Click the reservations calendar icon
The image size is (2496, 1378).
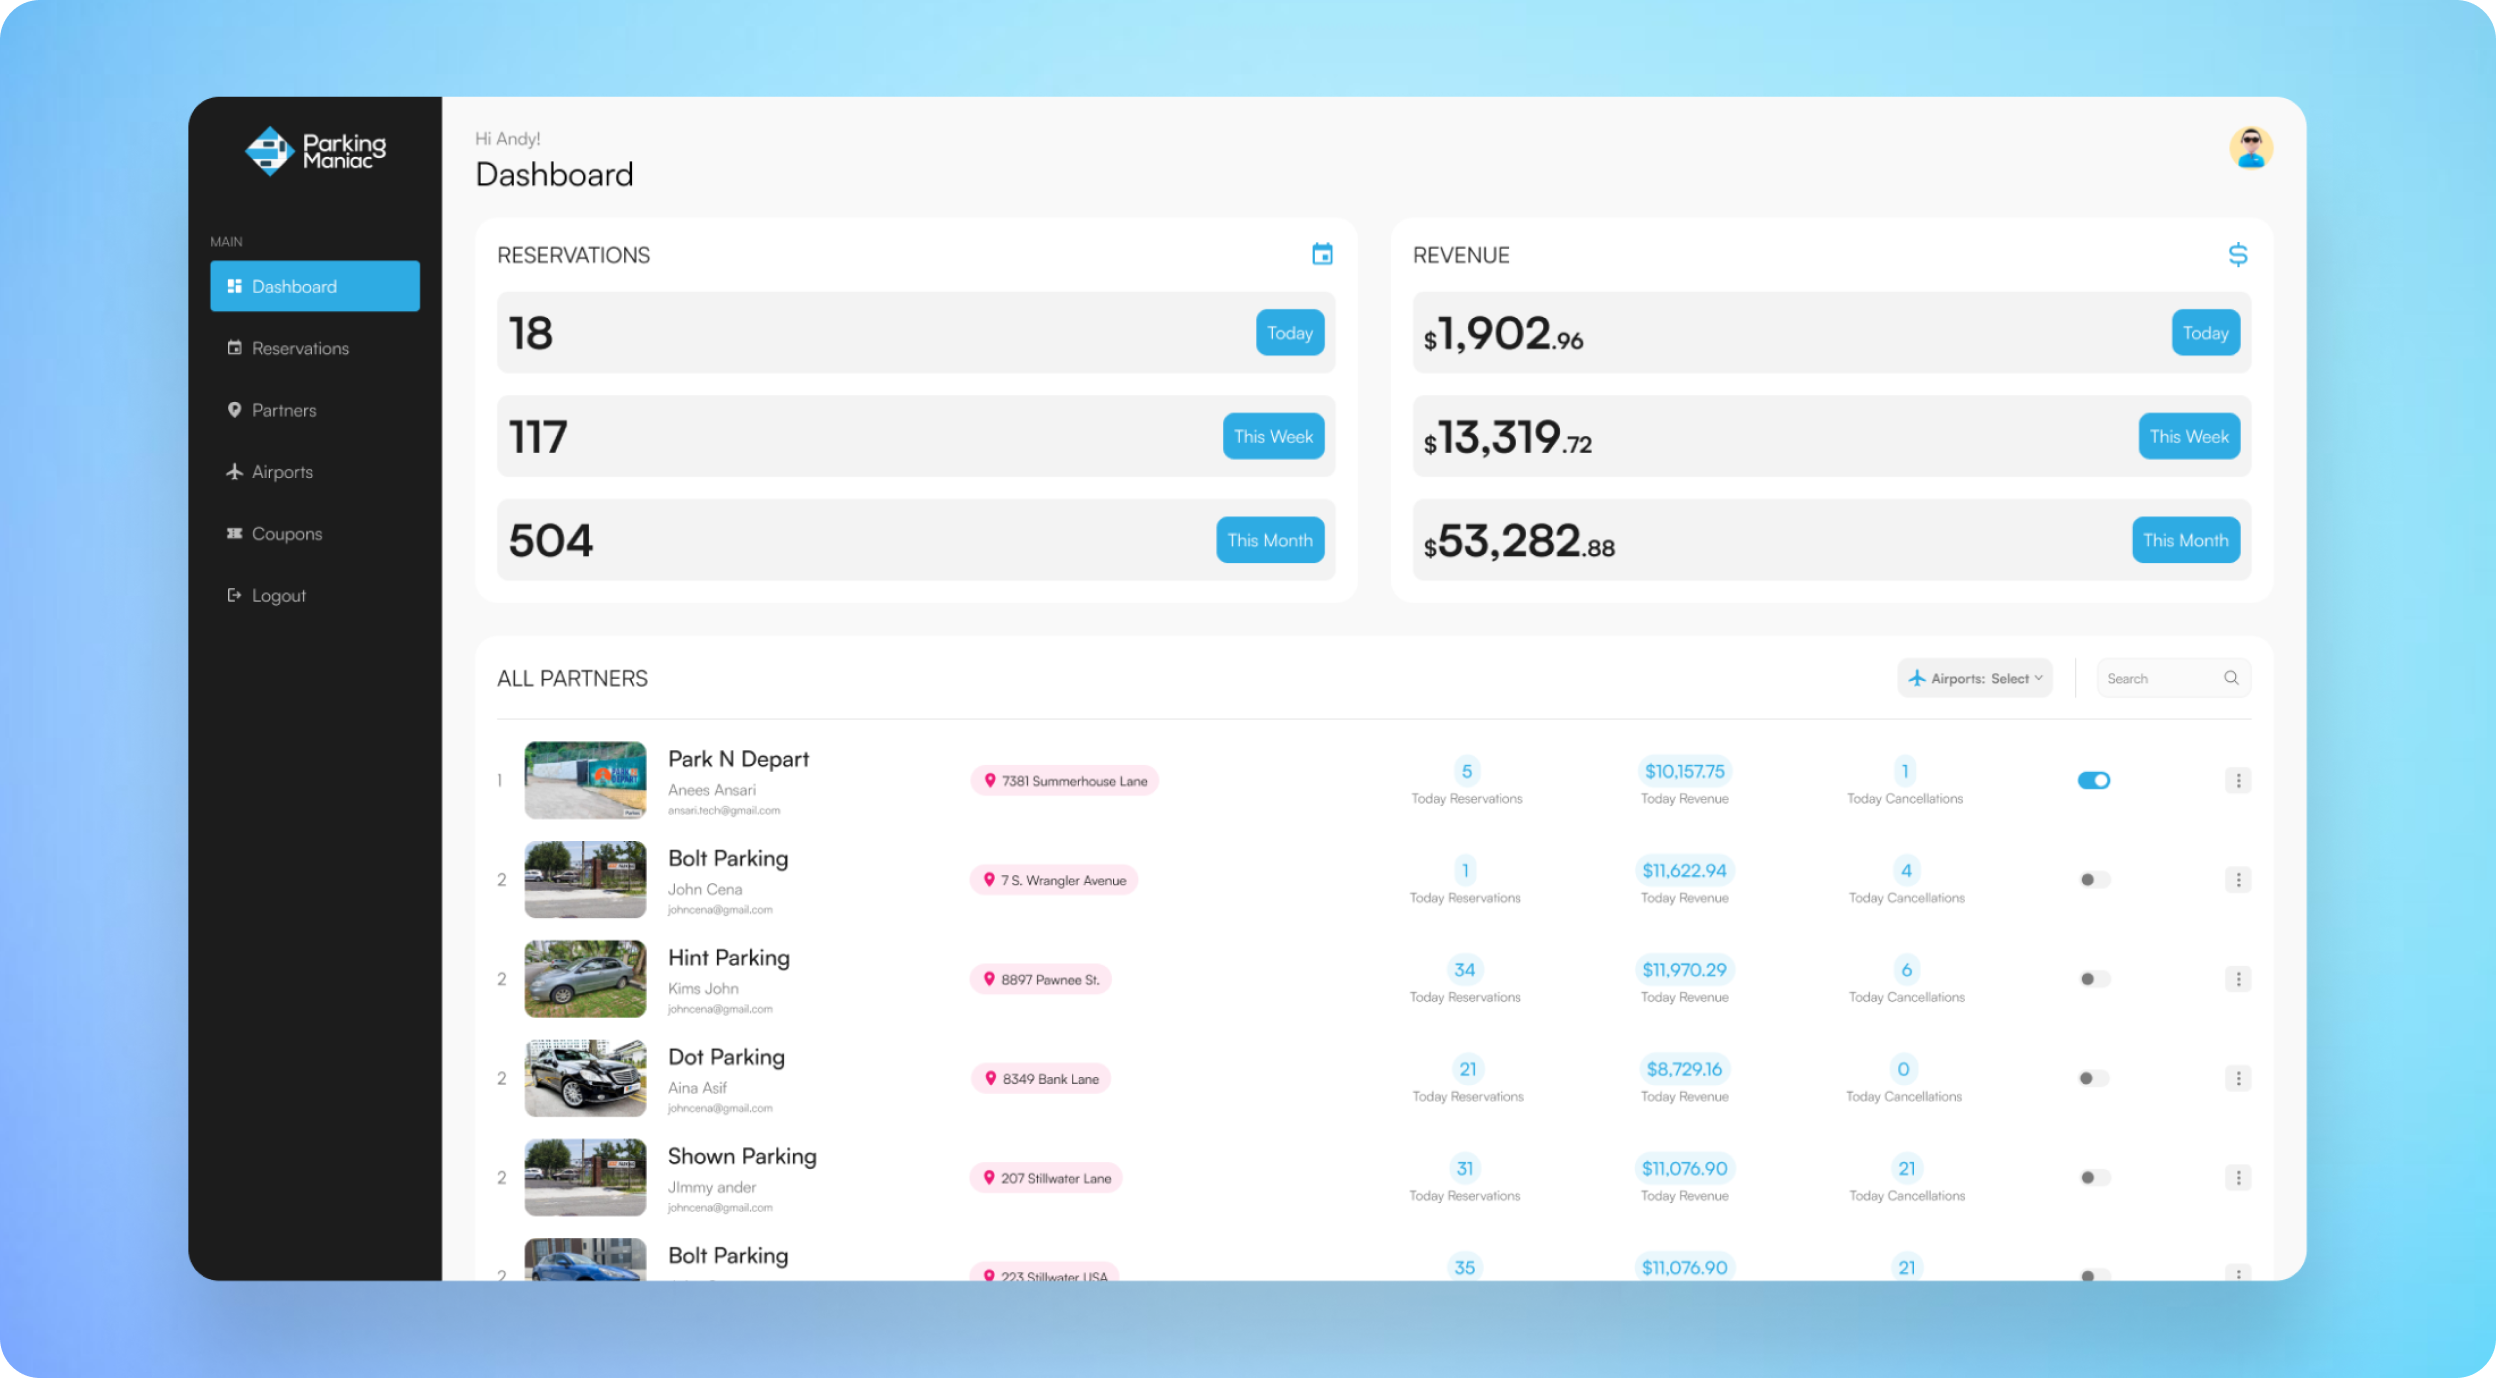tap(1322, 254)
